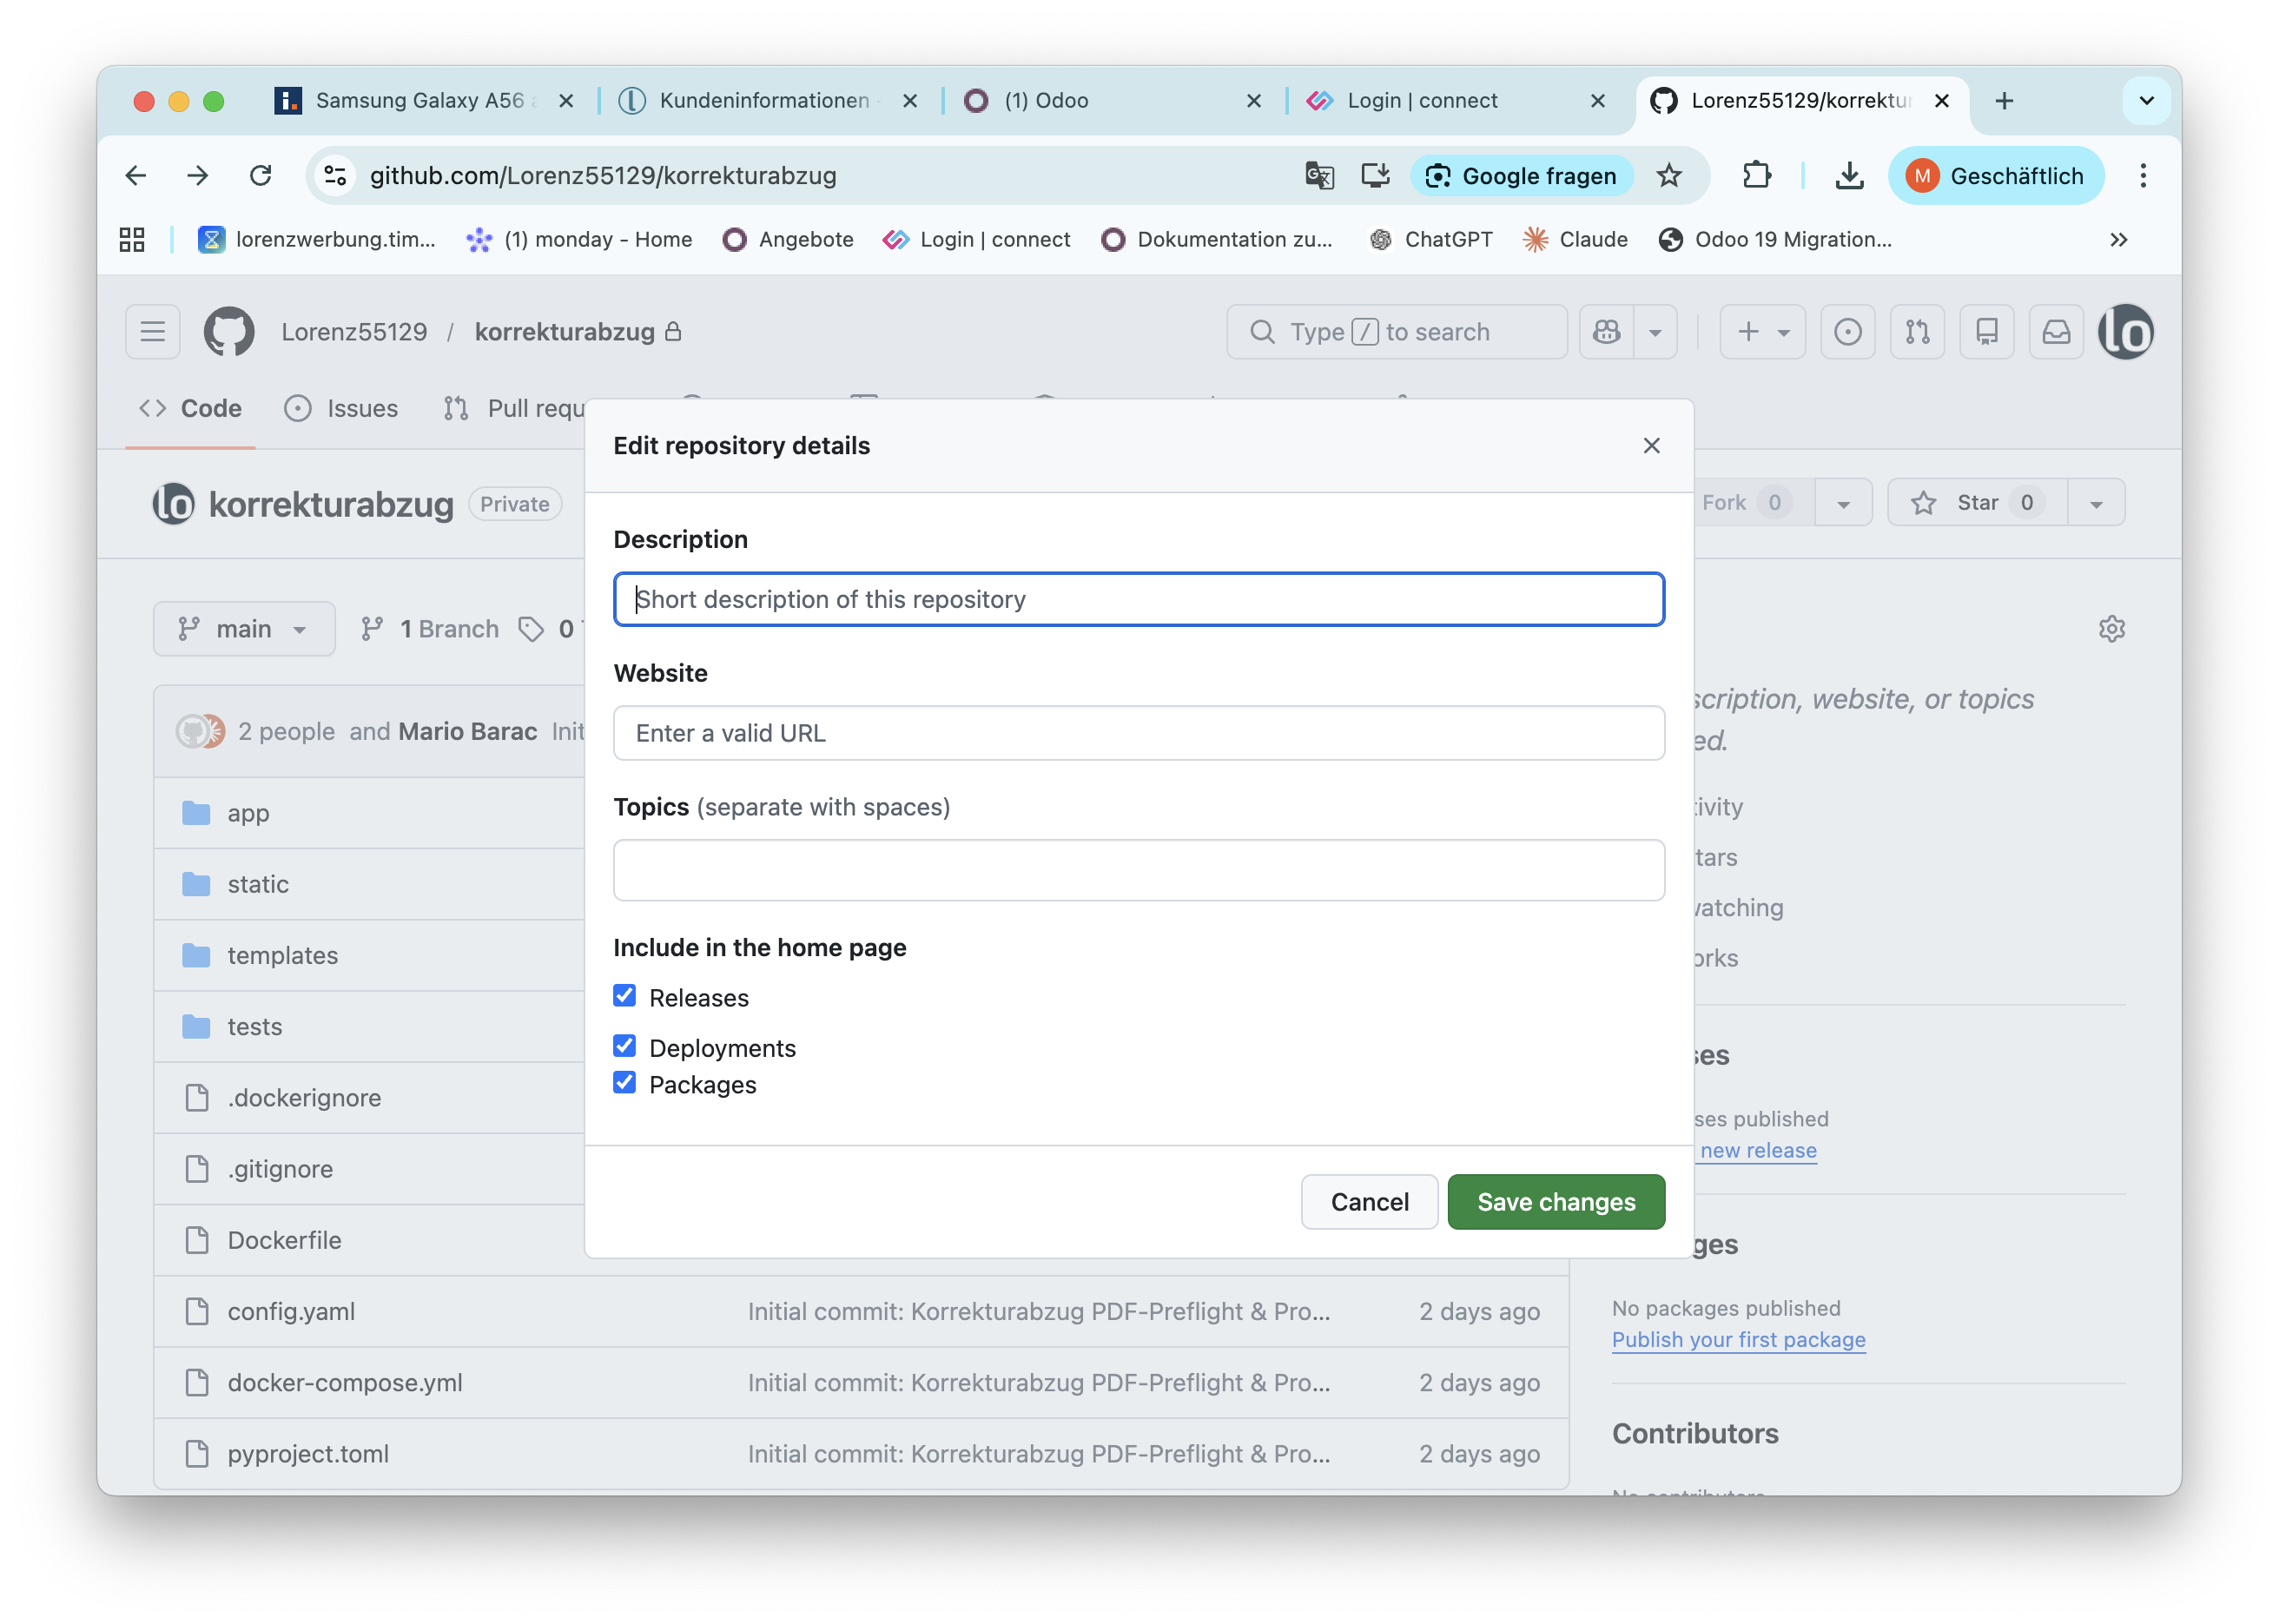The image size is (2279, 1624).
Task: Open the create new plus dropdown
Action: tap(1762, 332)
